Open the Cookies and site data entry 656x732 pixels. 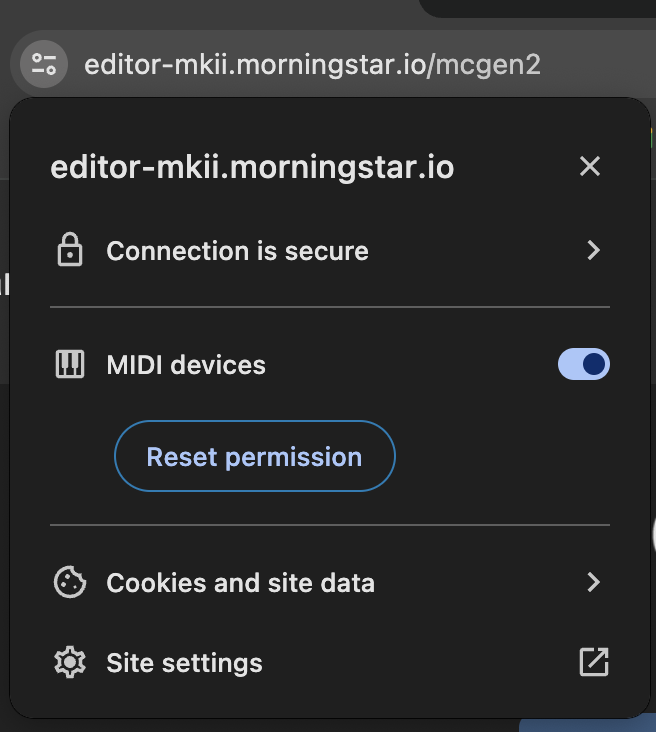point(240,582)
